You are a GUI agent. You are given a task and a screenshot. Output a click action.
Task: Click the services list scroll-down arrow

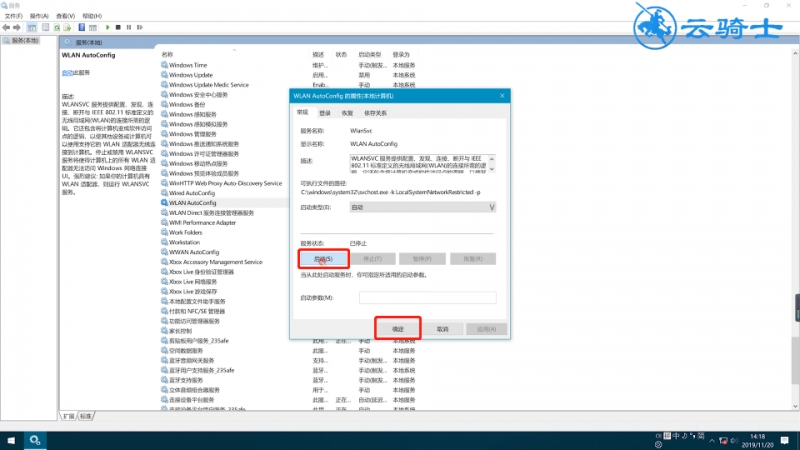click(795, 407)
